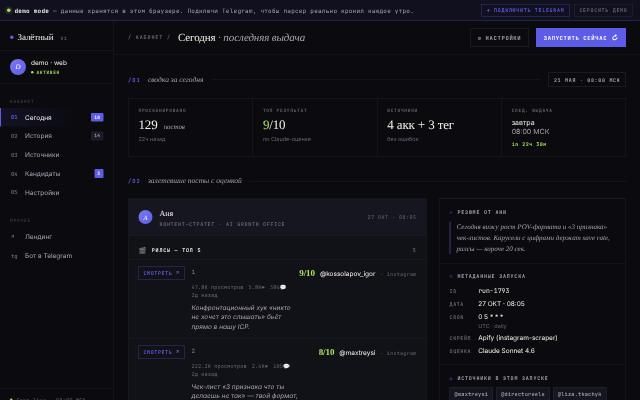Click the Запустить сейчас button
Image resolution: width=640 pixels, height=400 pixels.
[x=580, y=38]
